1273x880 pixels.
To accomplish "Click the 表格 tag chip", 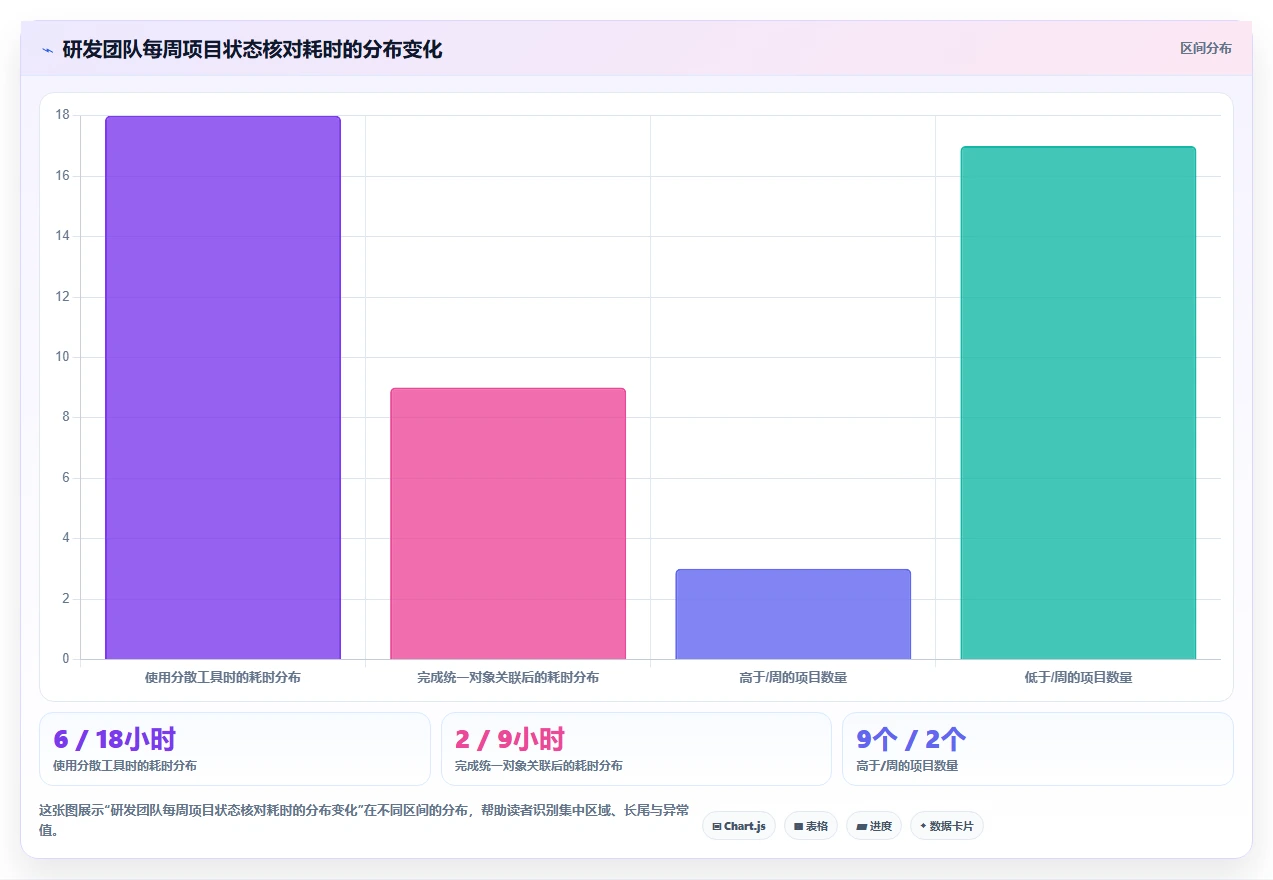I will (x=811, y=826).
